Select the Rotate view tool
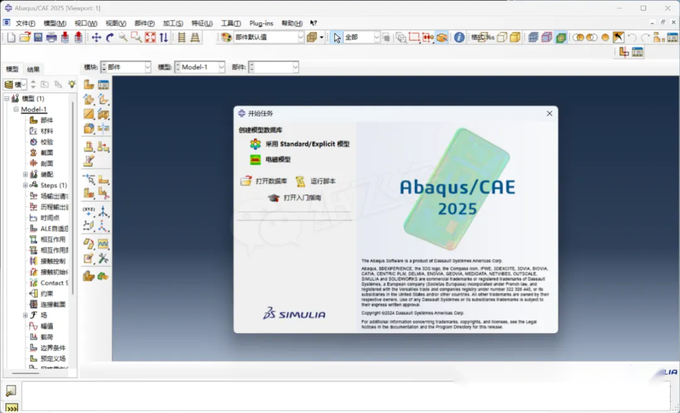Screen dimensions: 680x413 tap(110, 37)
